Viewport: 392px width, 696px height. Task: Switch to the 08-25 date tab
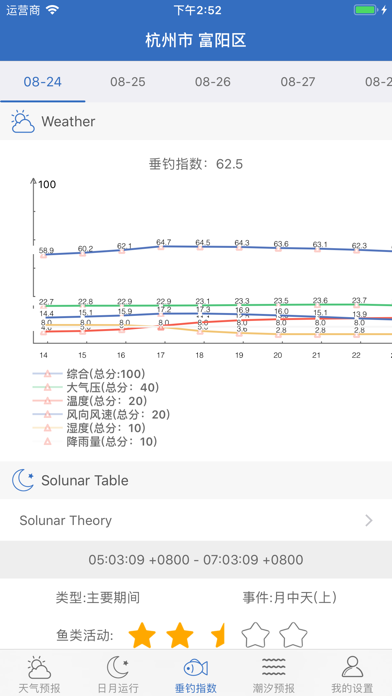pos(128,82)
